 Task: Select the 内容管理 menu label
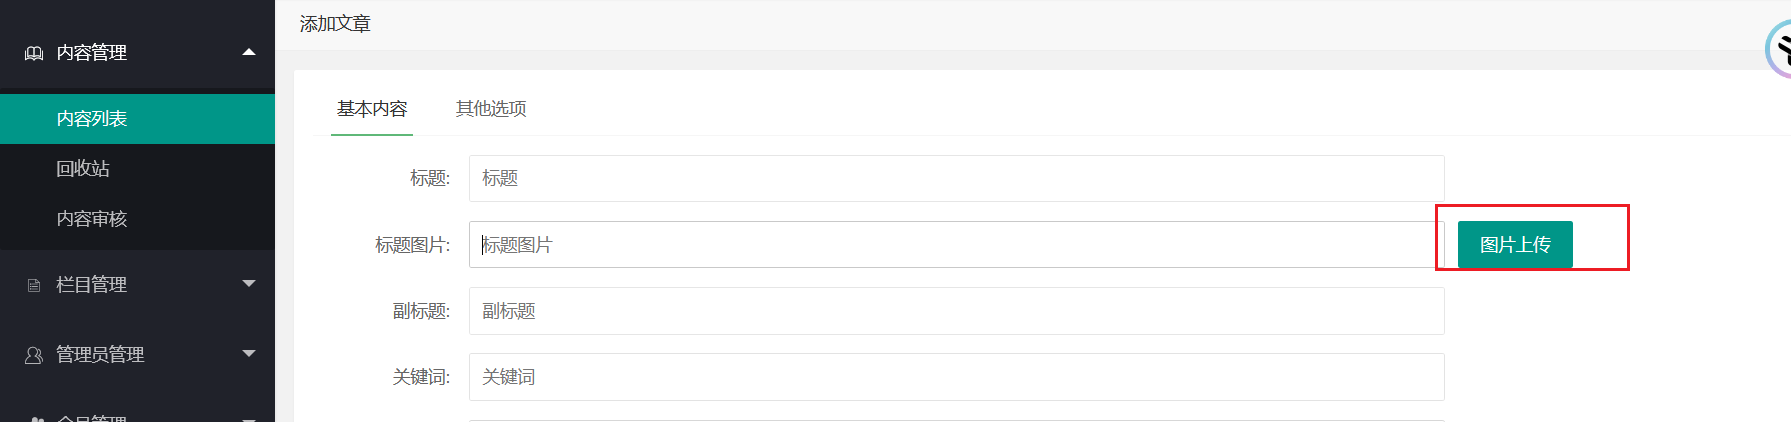click(x=91, y=53)
